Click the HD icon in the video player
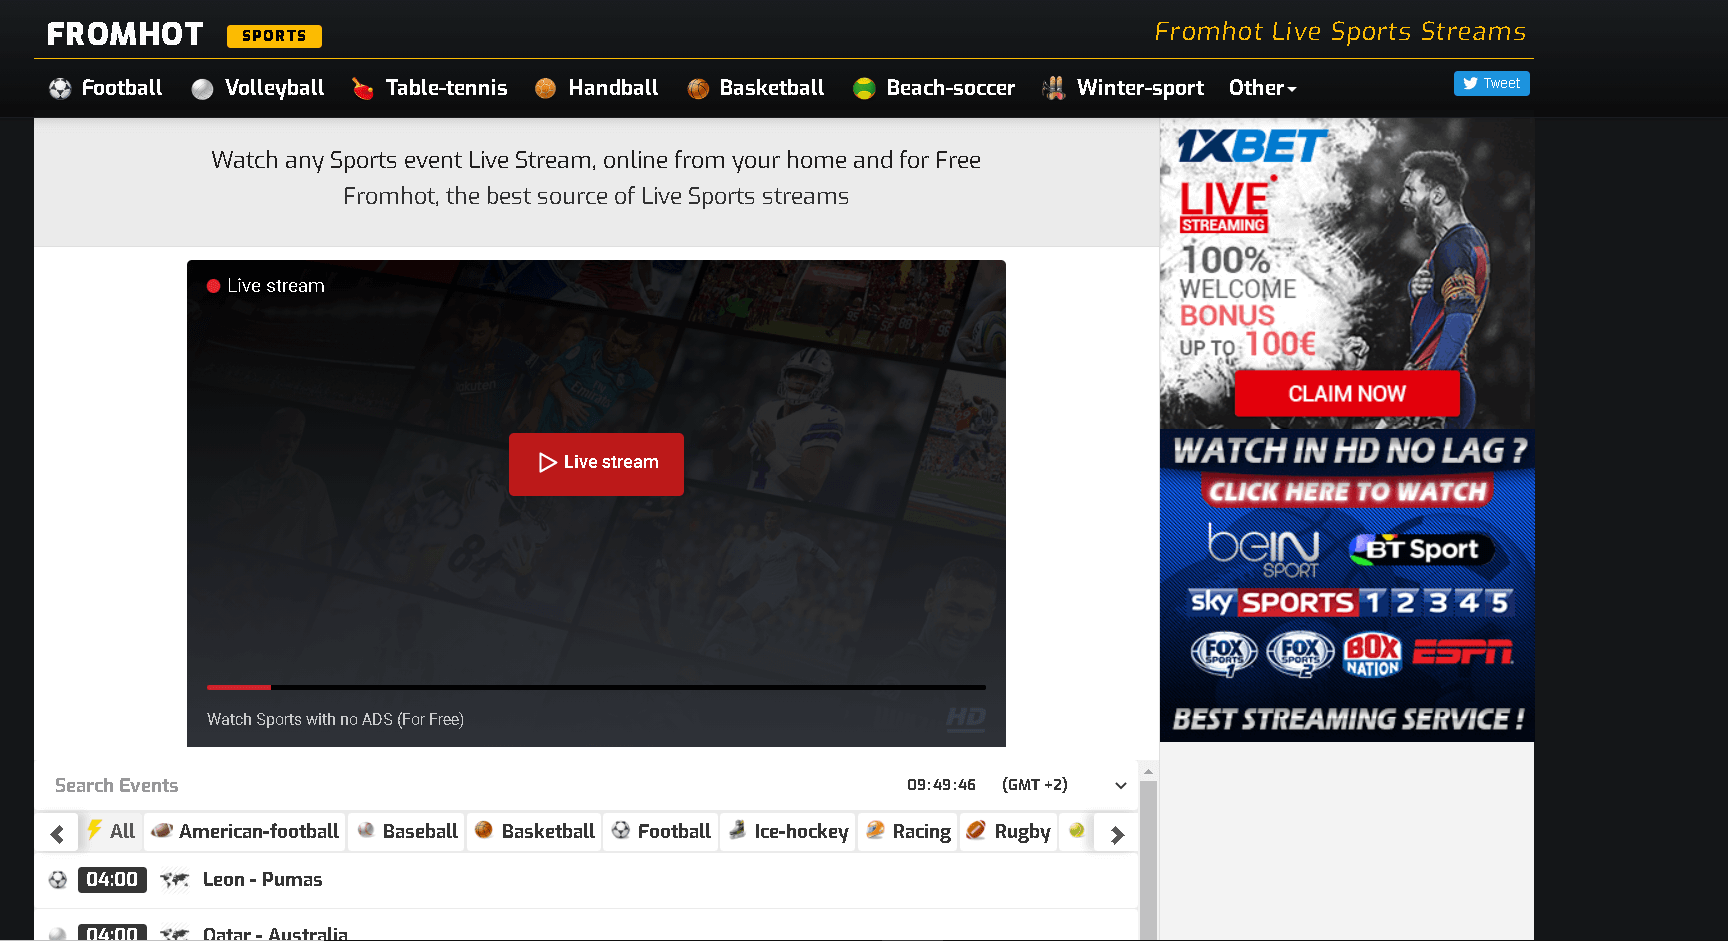1728x941 pixels. click(x=966, y=717)
